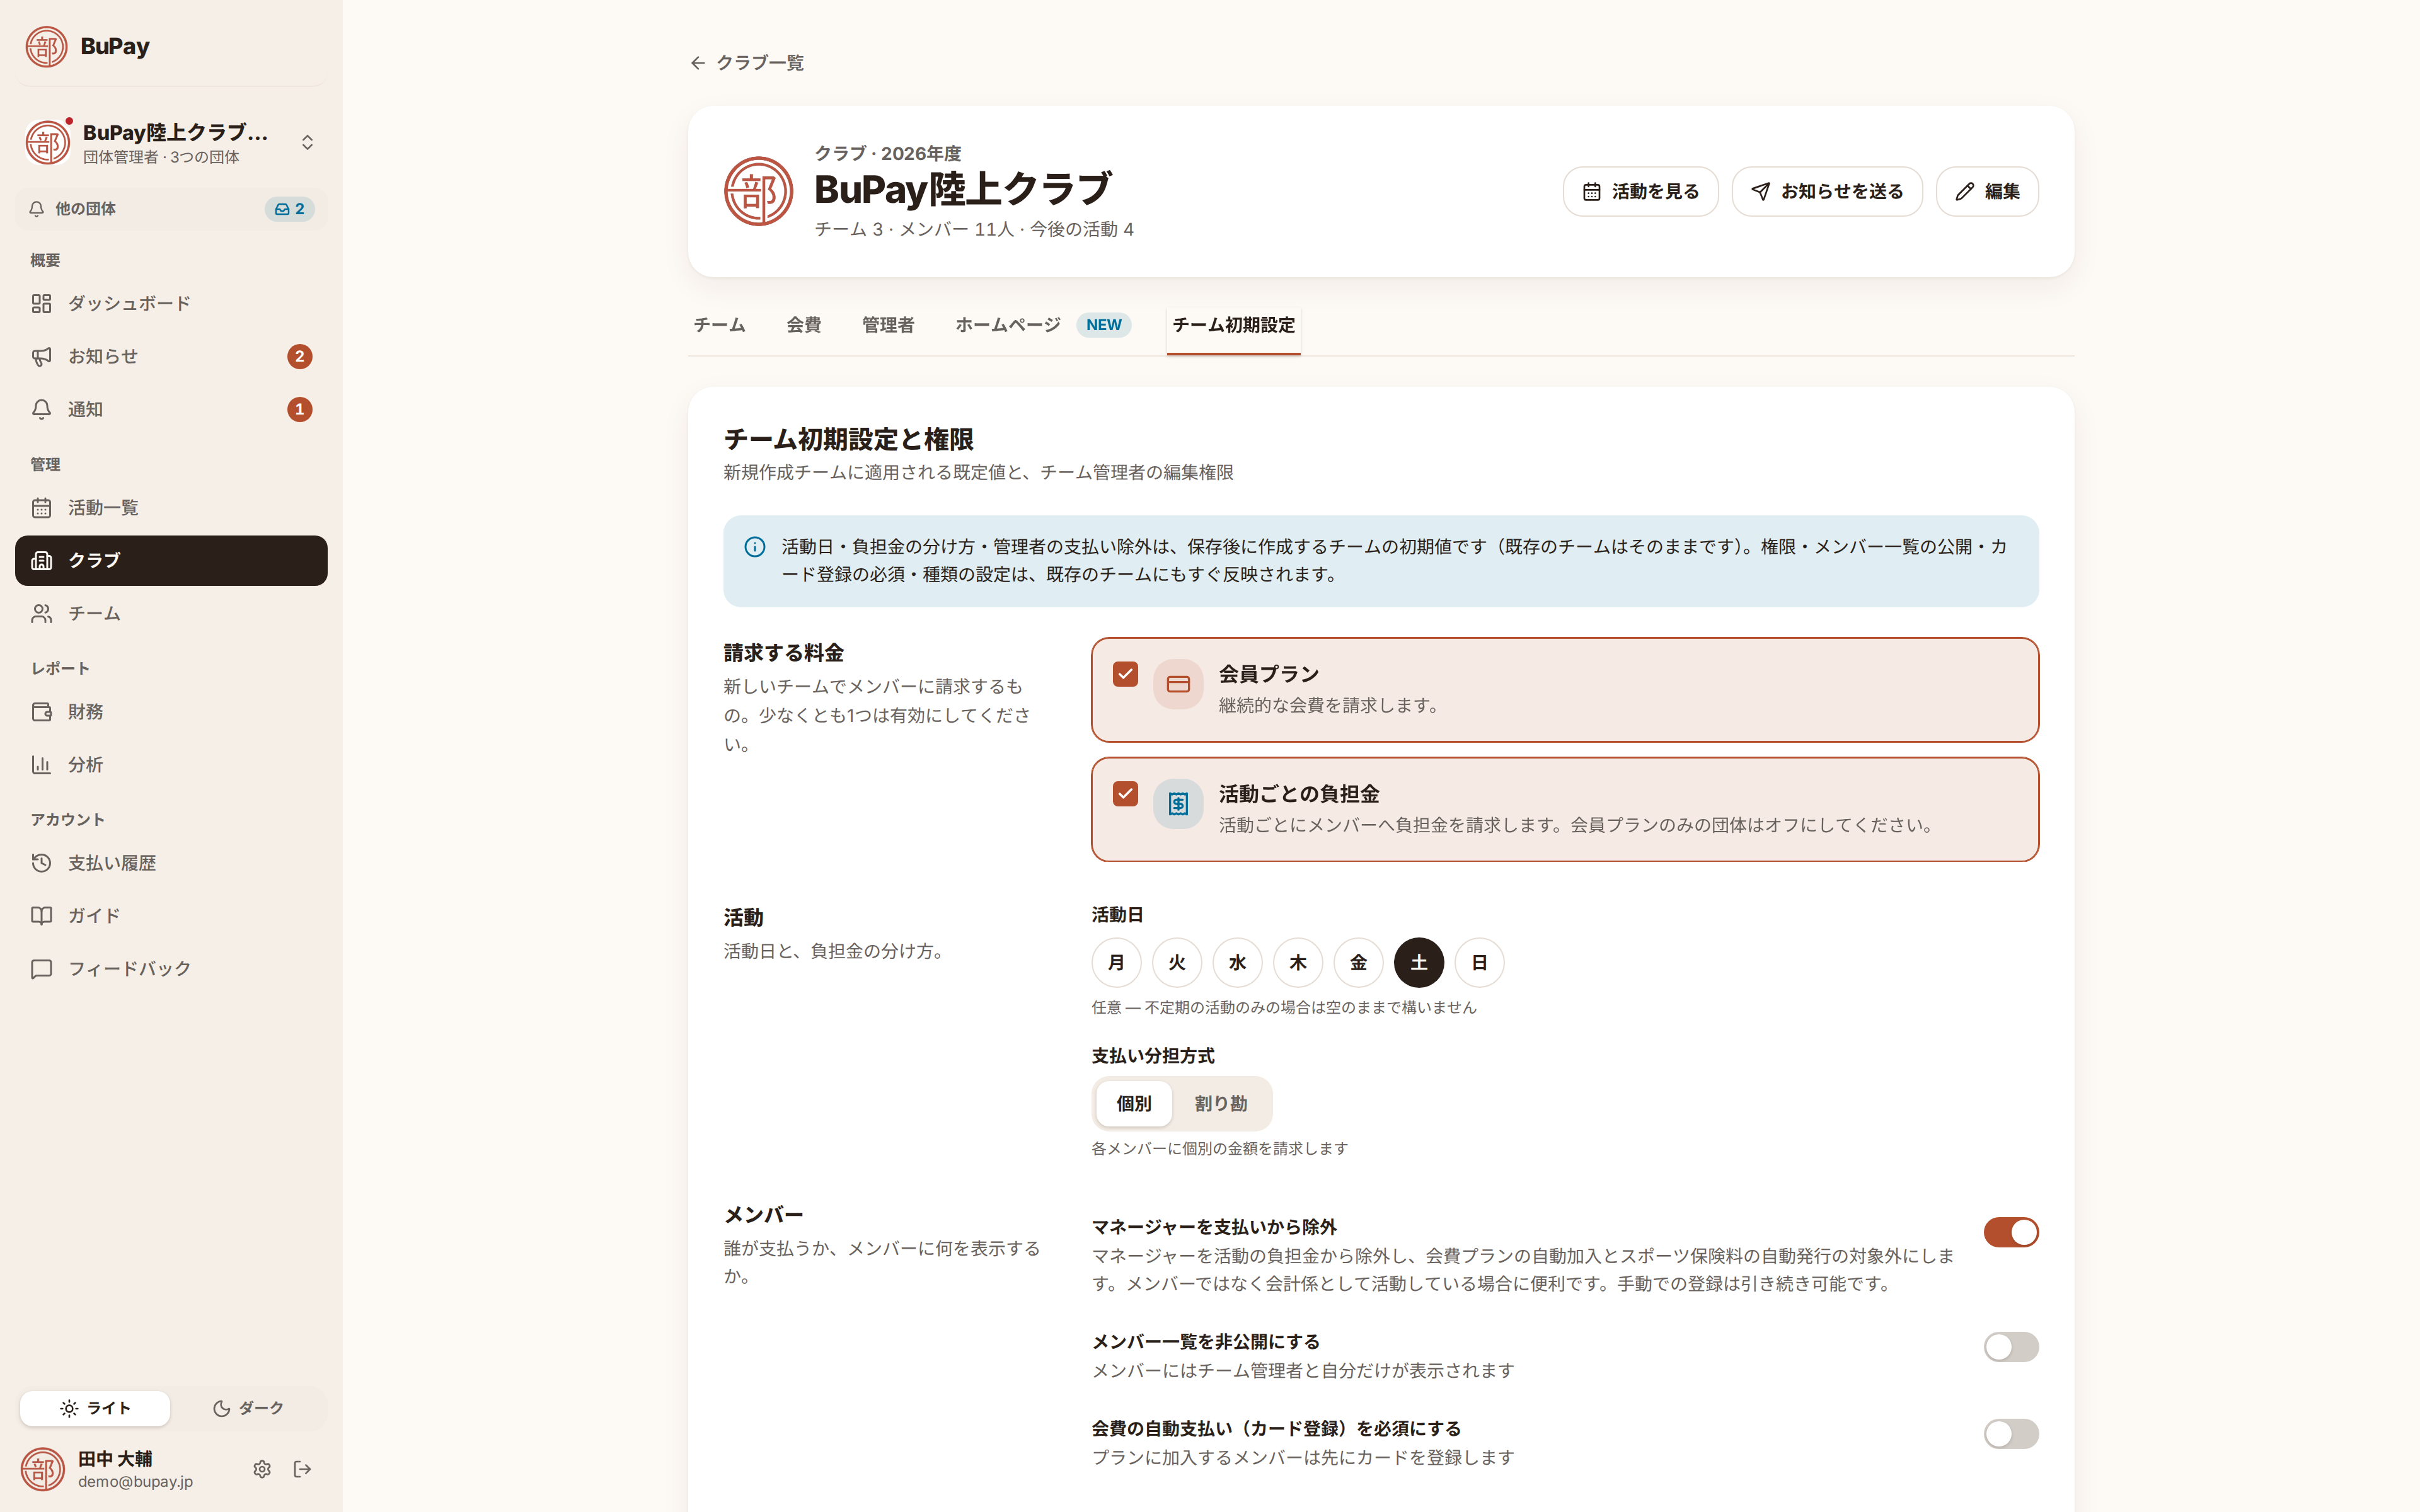Click the フィードバック speech bubble icon
This screenshot has height=1512, width=2420.
(x=41, y=969)
